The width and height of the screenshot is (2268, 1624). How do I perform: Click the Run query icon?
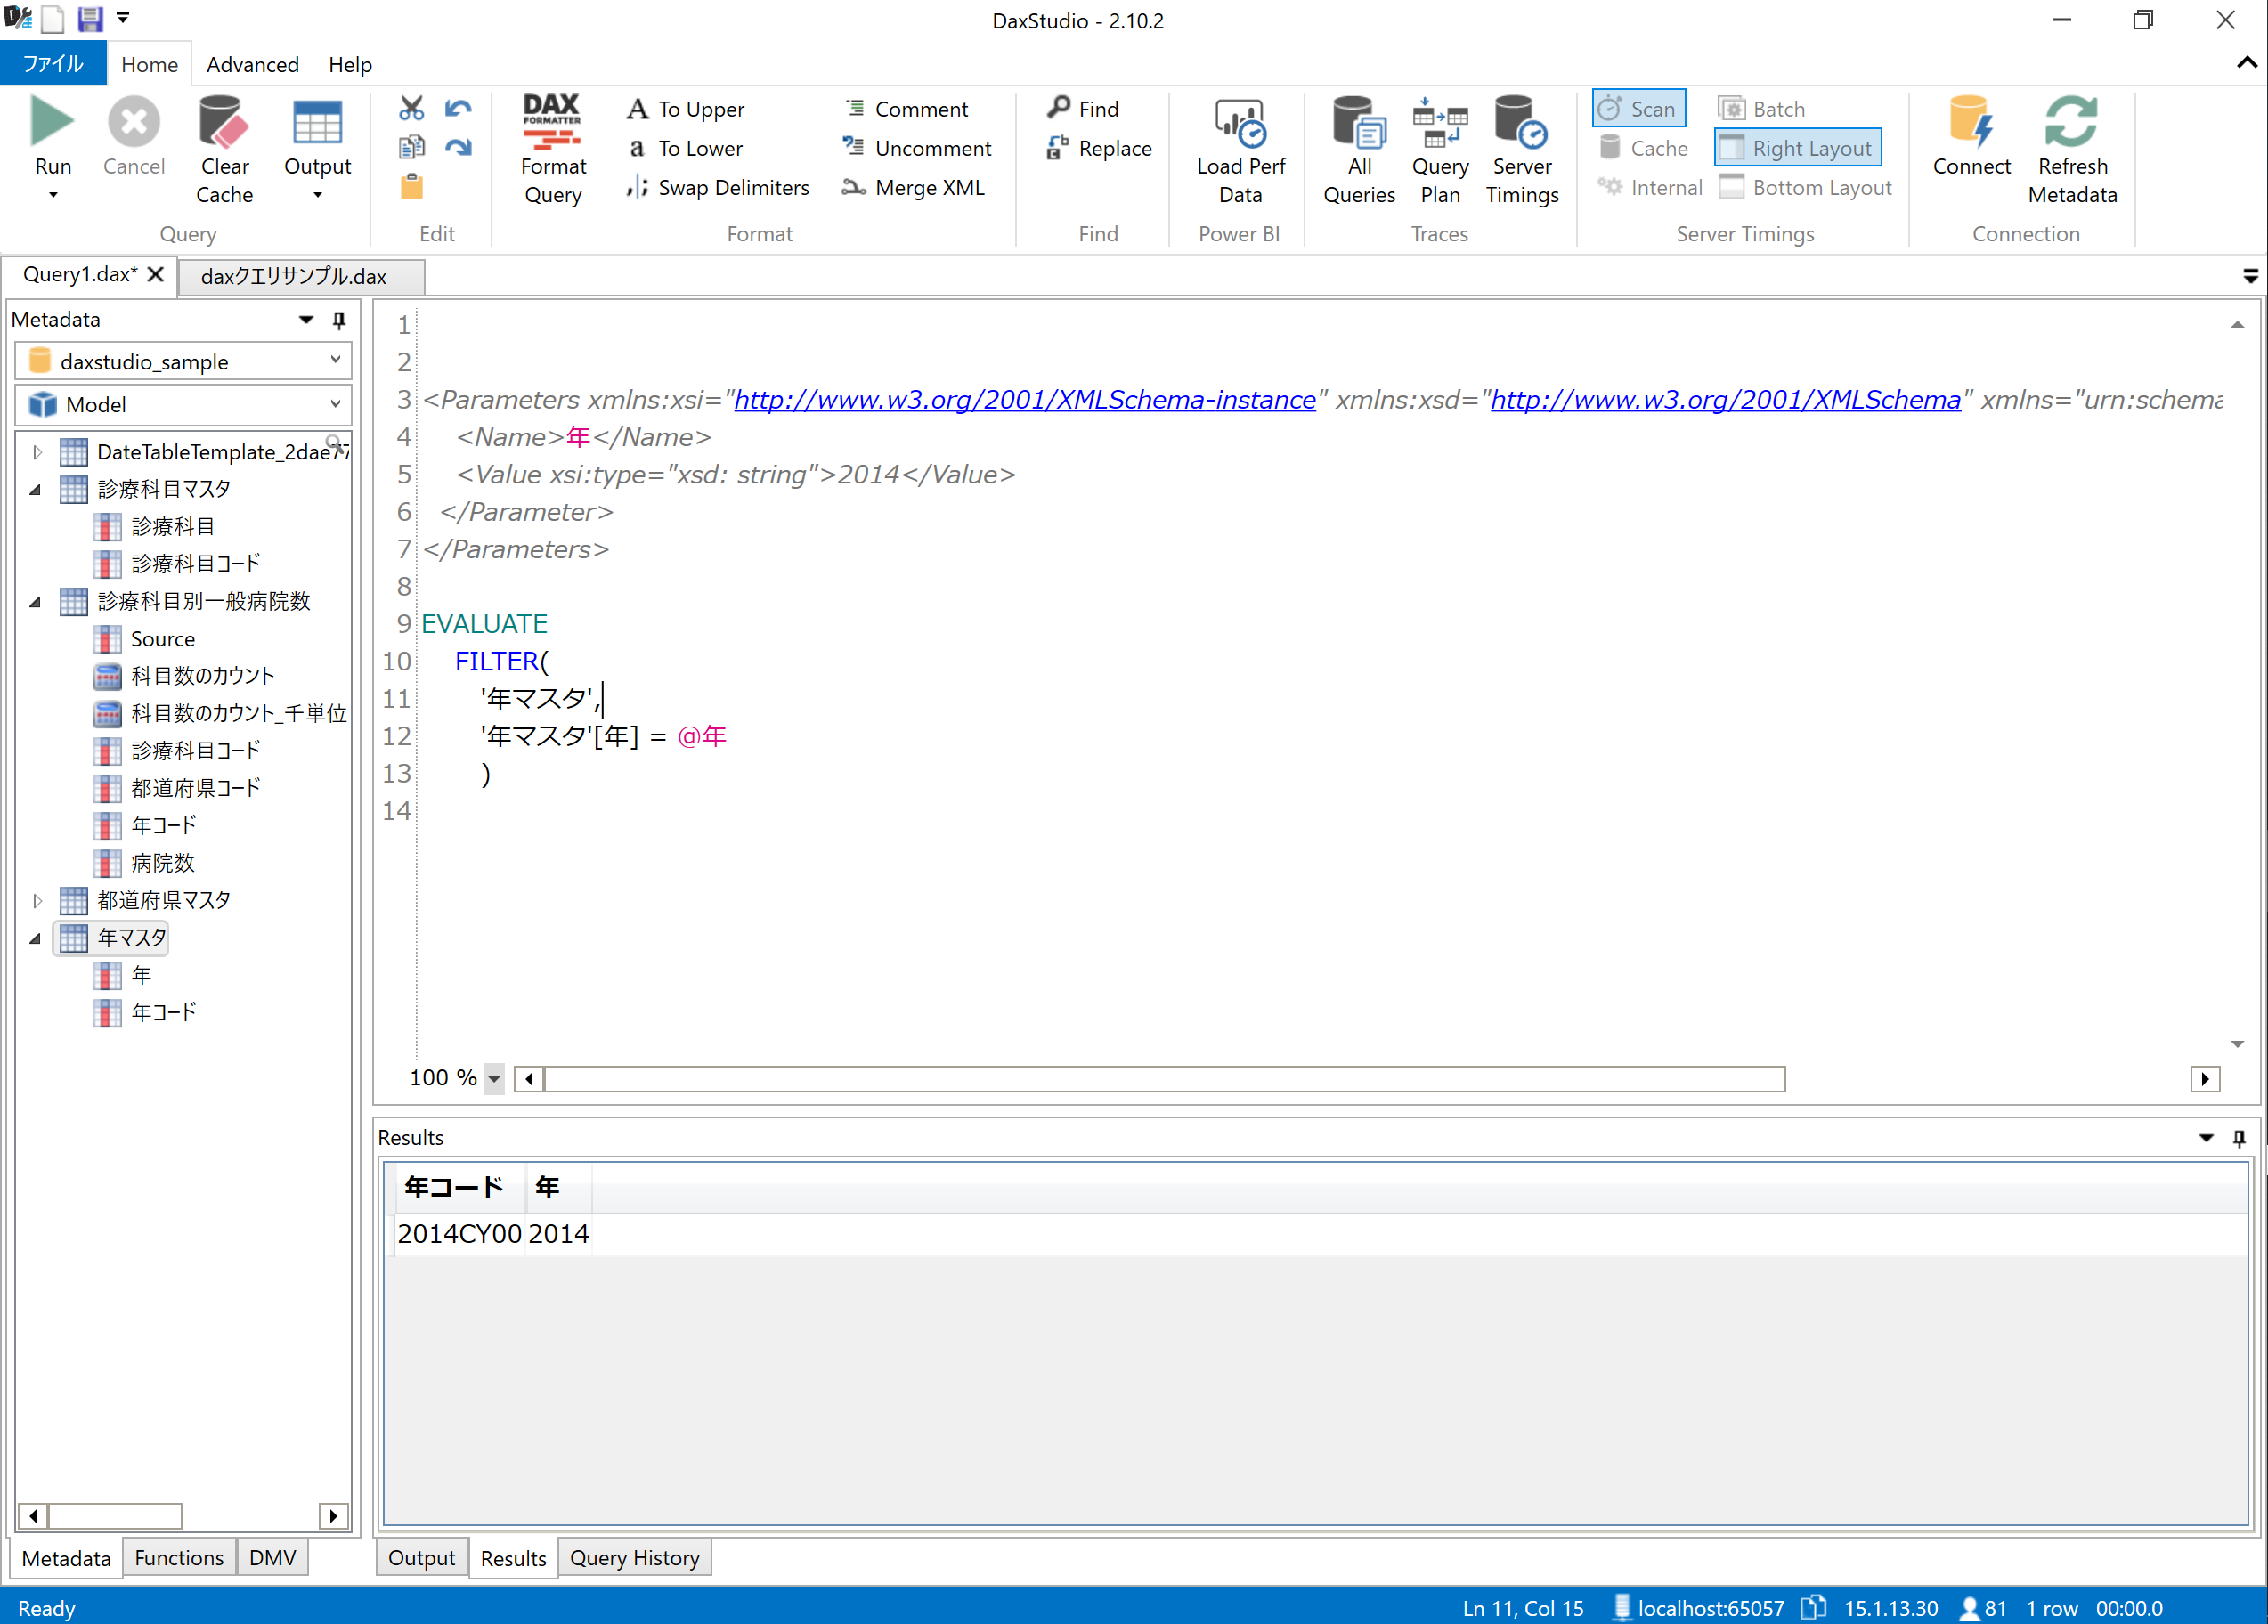point(52,123)
